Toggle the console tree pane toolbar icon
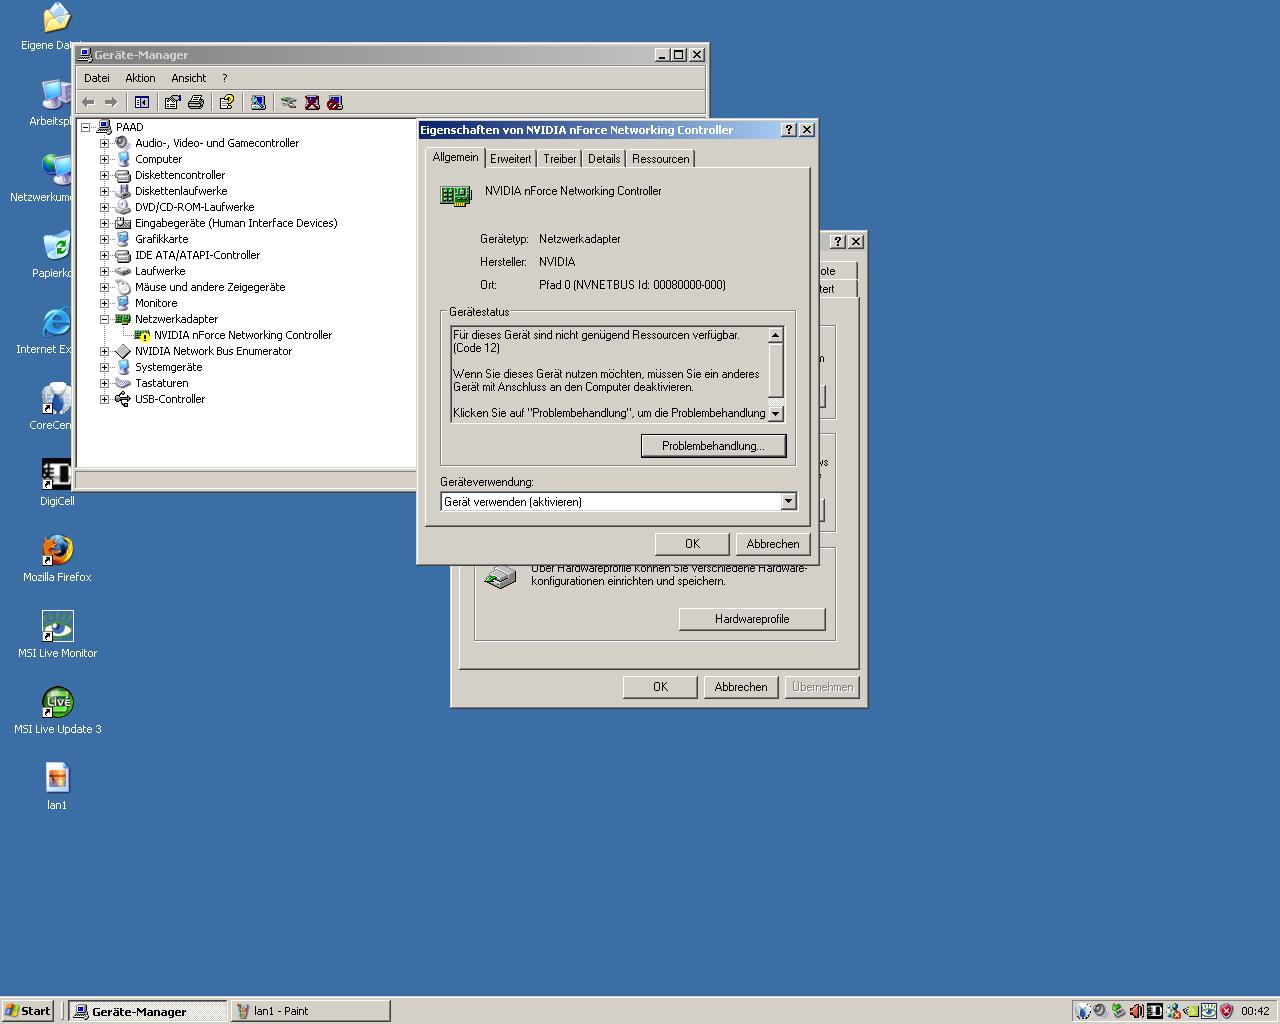This screenshot has width=1280, height=1024. click(x=142, y=102)
